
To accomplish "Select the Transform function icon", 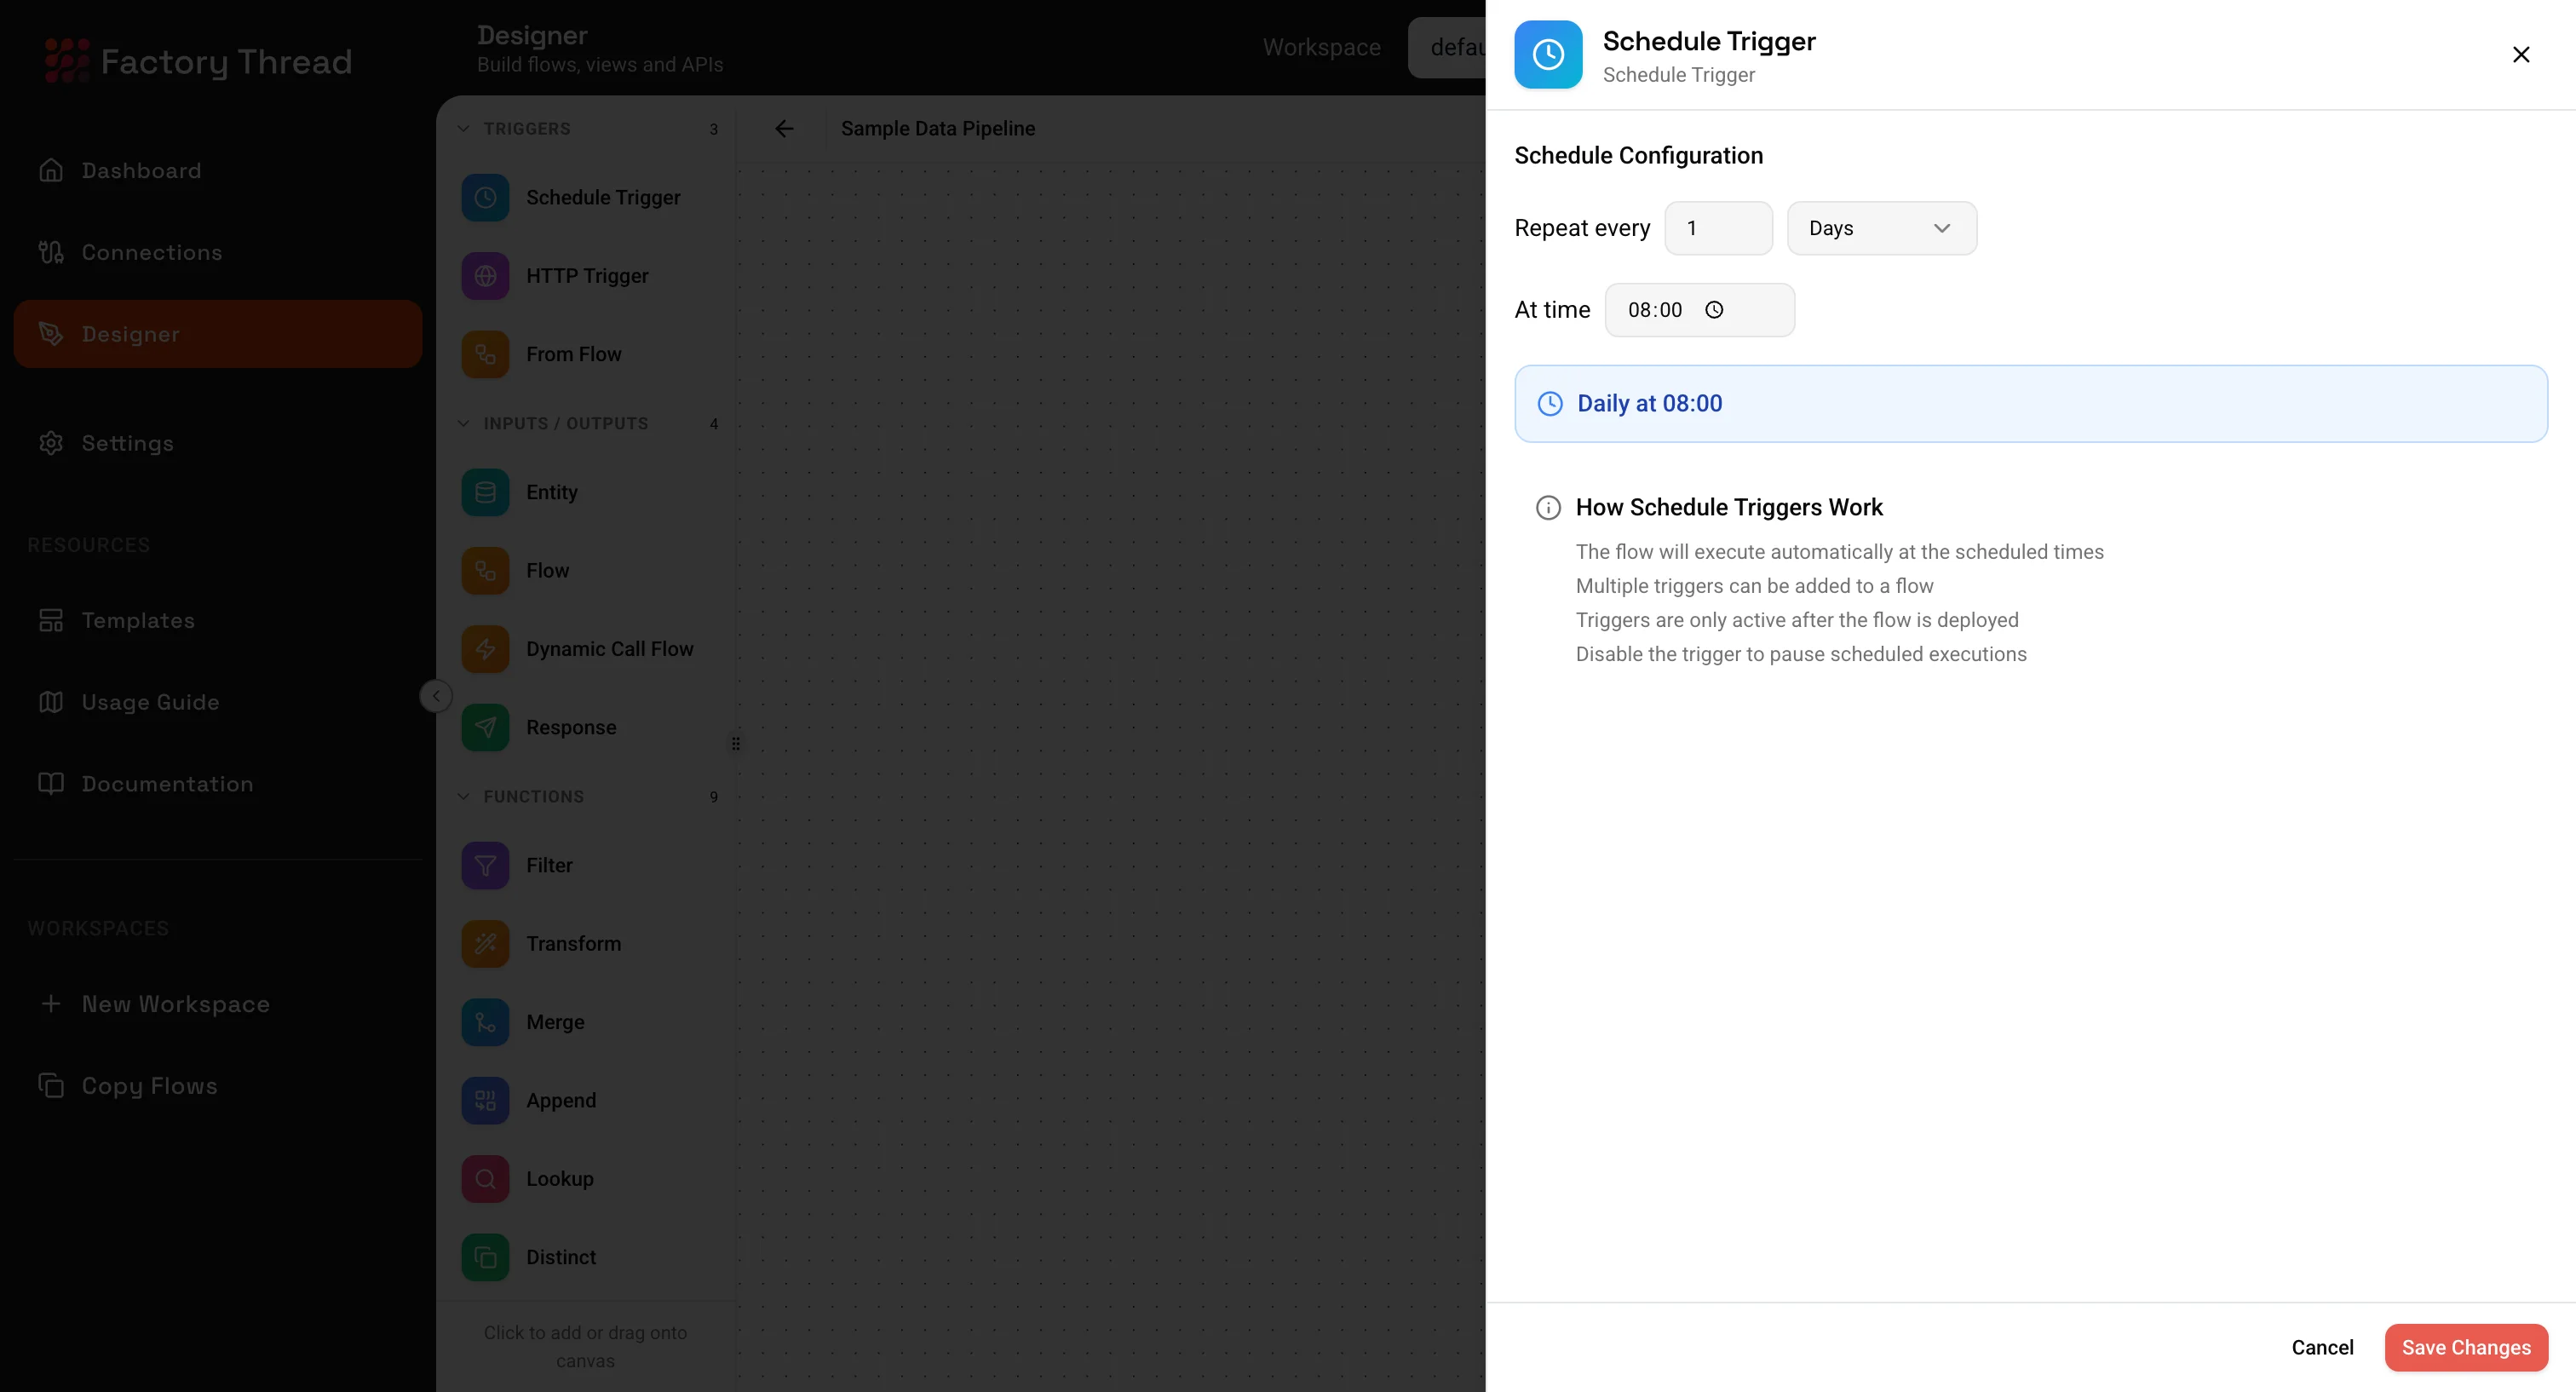I will point(486,943).
